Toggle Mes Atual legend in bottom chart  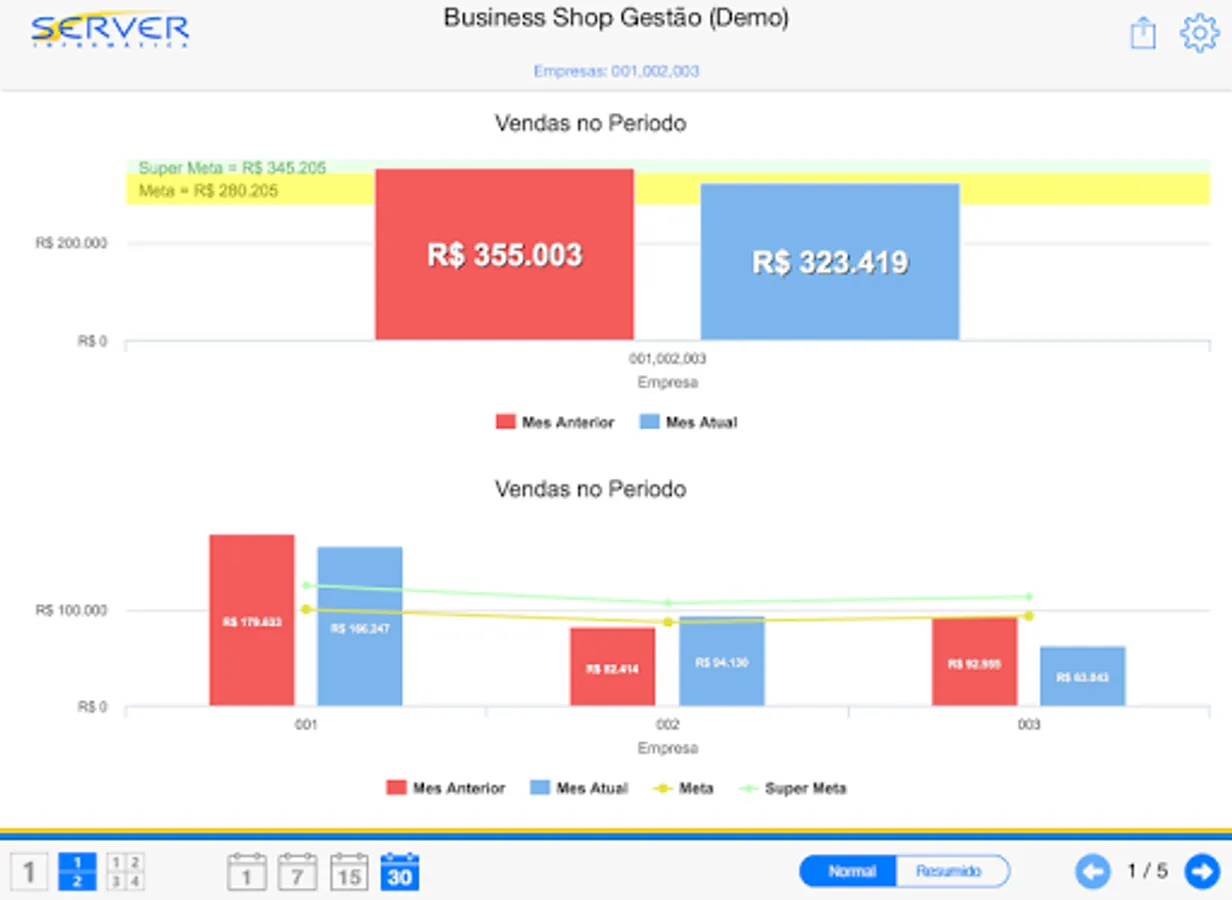(x=579, y=788)
